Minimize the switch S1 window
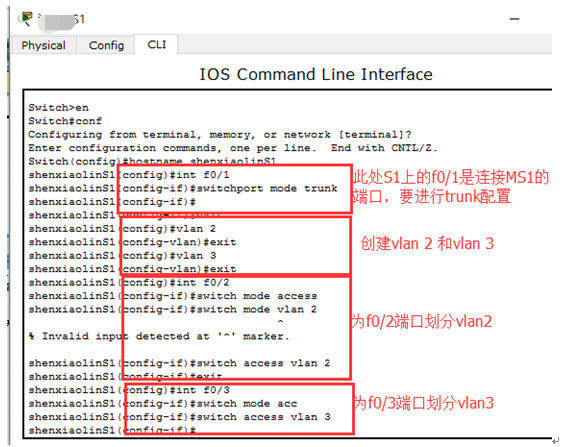This screenshot has height=447, width=563. [515, 19]
